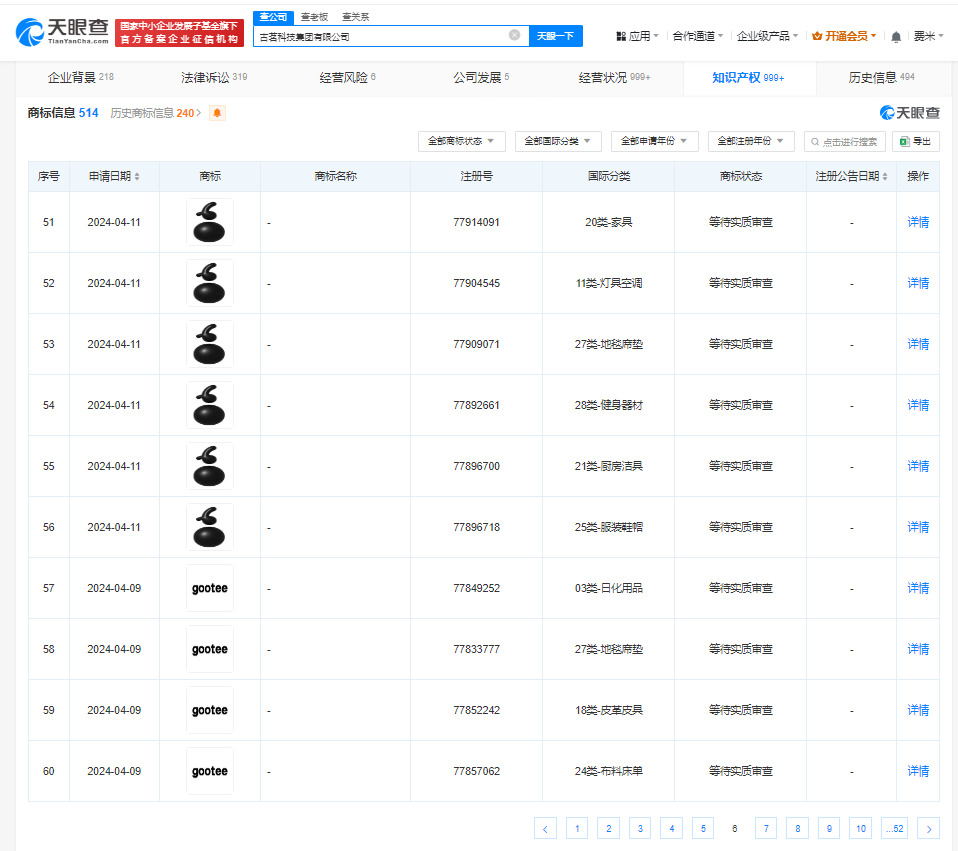This screenshot has height=851, width=958.
Task: Open 详情 link for row 51
Action: (x=917, y=222)
